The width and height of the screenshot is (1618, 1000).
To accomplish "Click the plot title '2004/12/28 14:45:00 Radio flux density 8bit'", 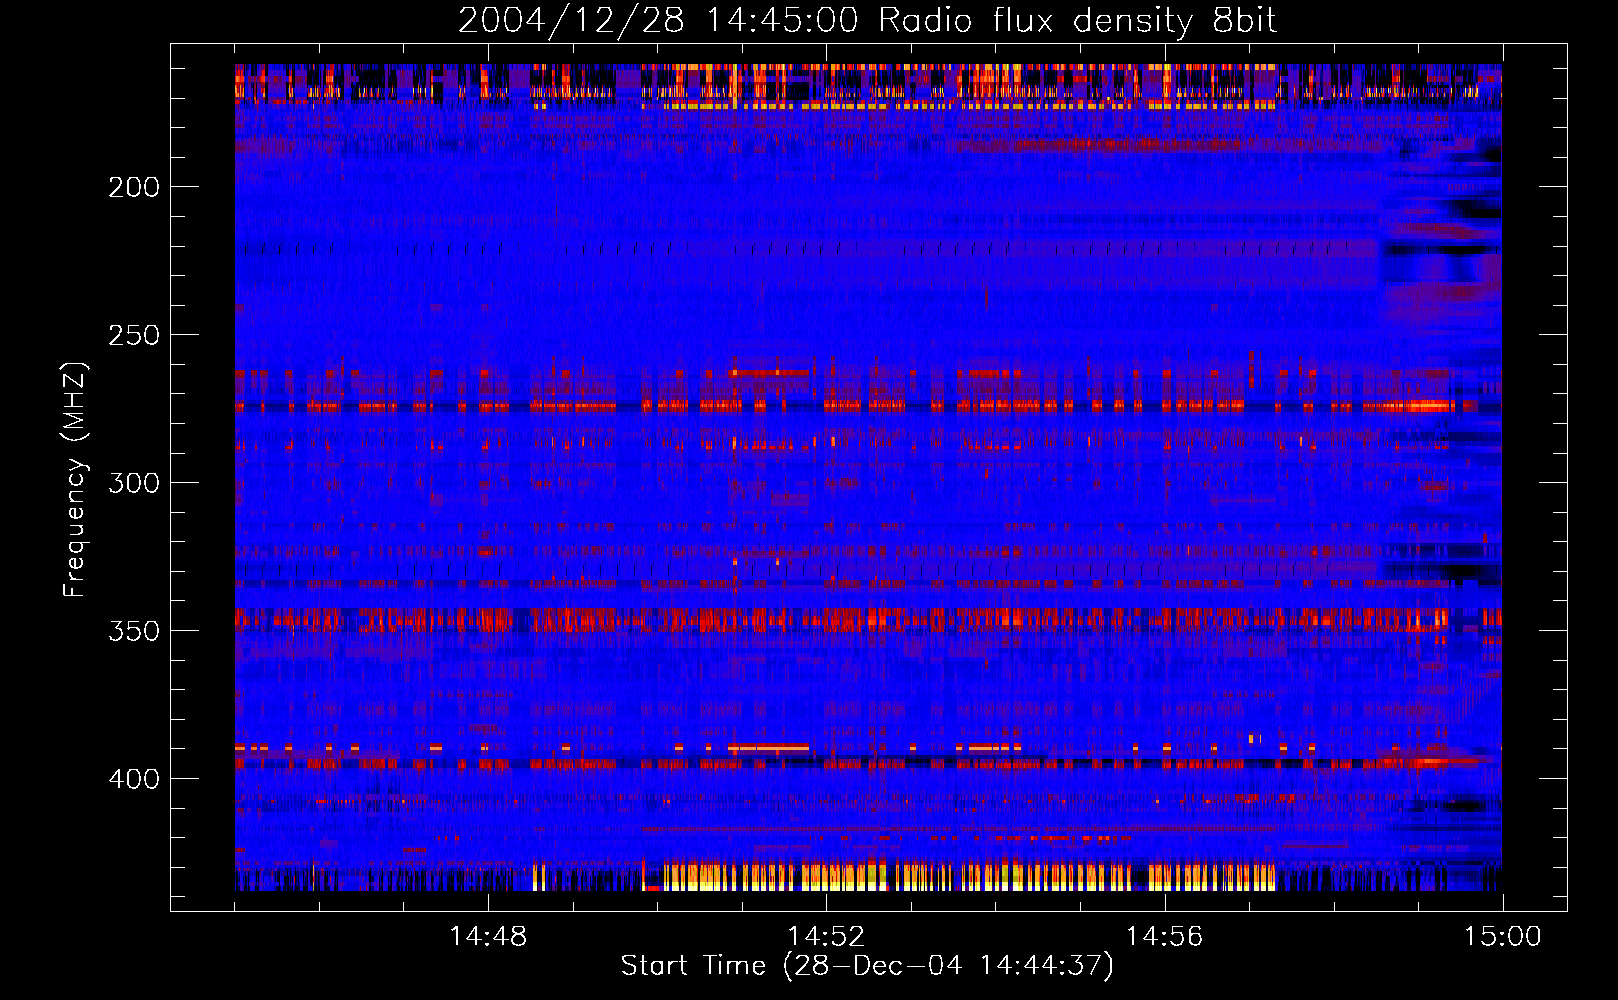I will pos(867,21).
